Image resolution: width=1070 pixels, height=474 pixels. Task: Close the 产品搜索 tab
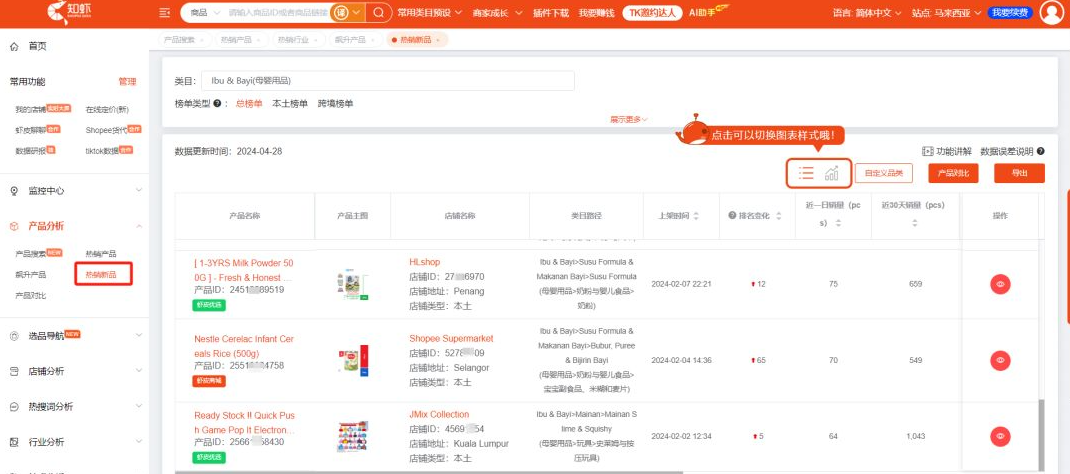(201, 40)
